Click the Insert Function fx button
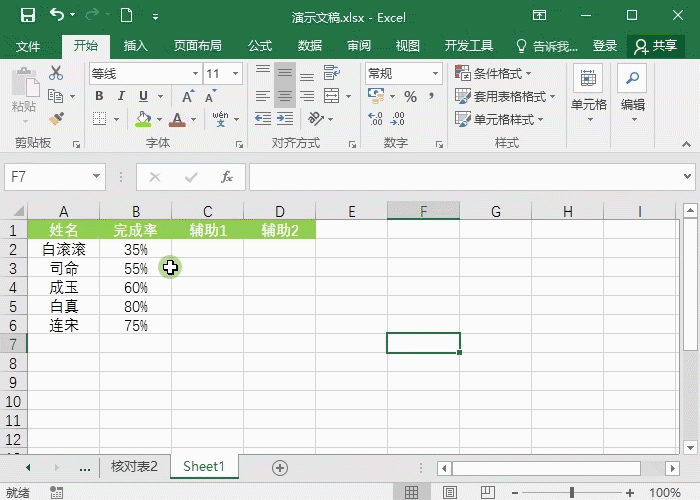The width and height of the screenshot is (700, 500). click(x=227, y=177)
